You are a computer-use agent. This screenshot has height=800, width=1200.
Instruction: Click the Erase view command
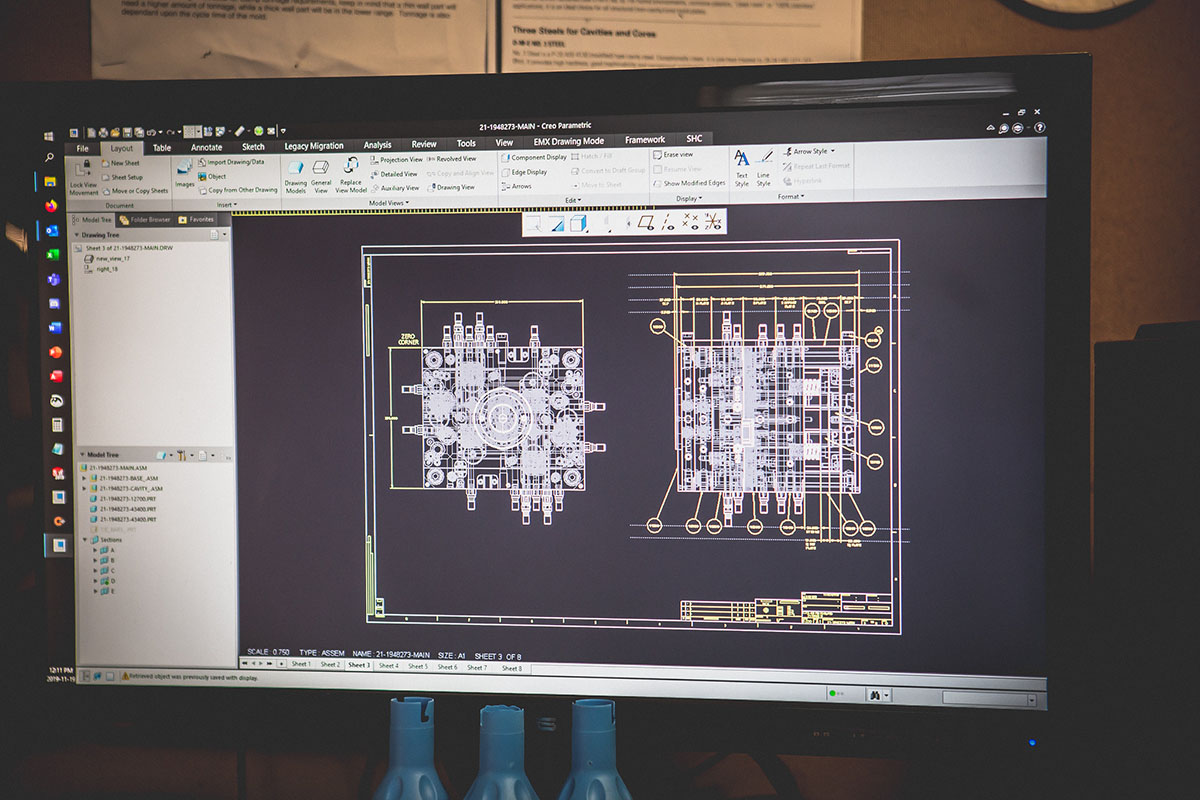click(673, 154)
